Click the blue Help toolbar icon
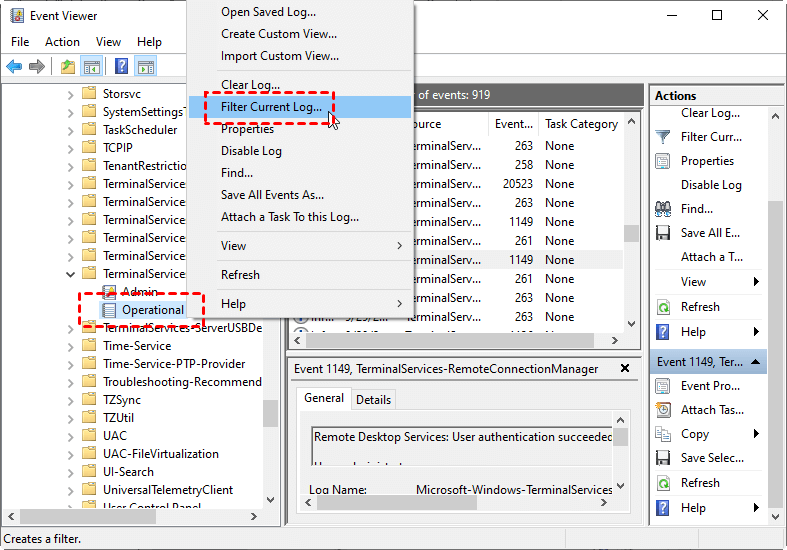 (121, 67)
